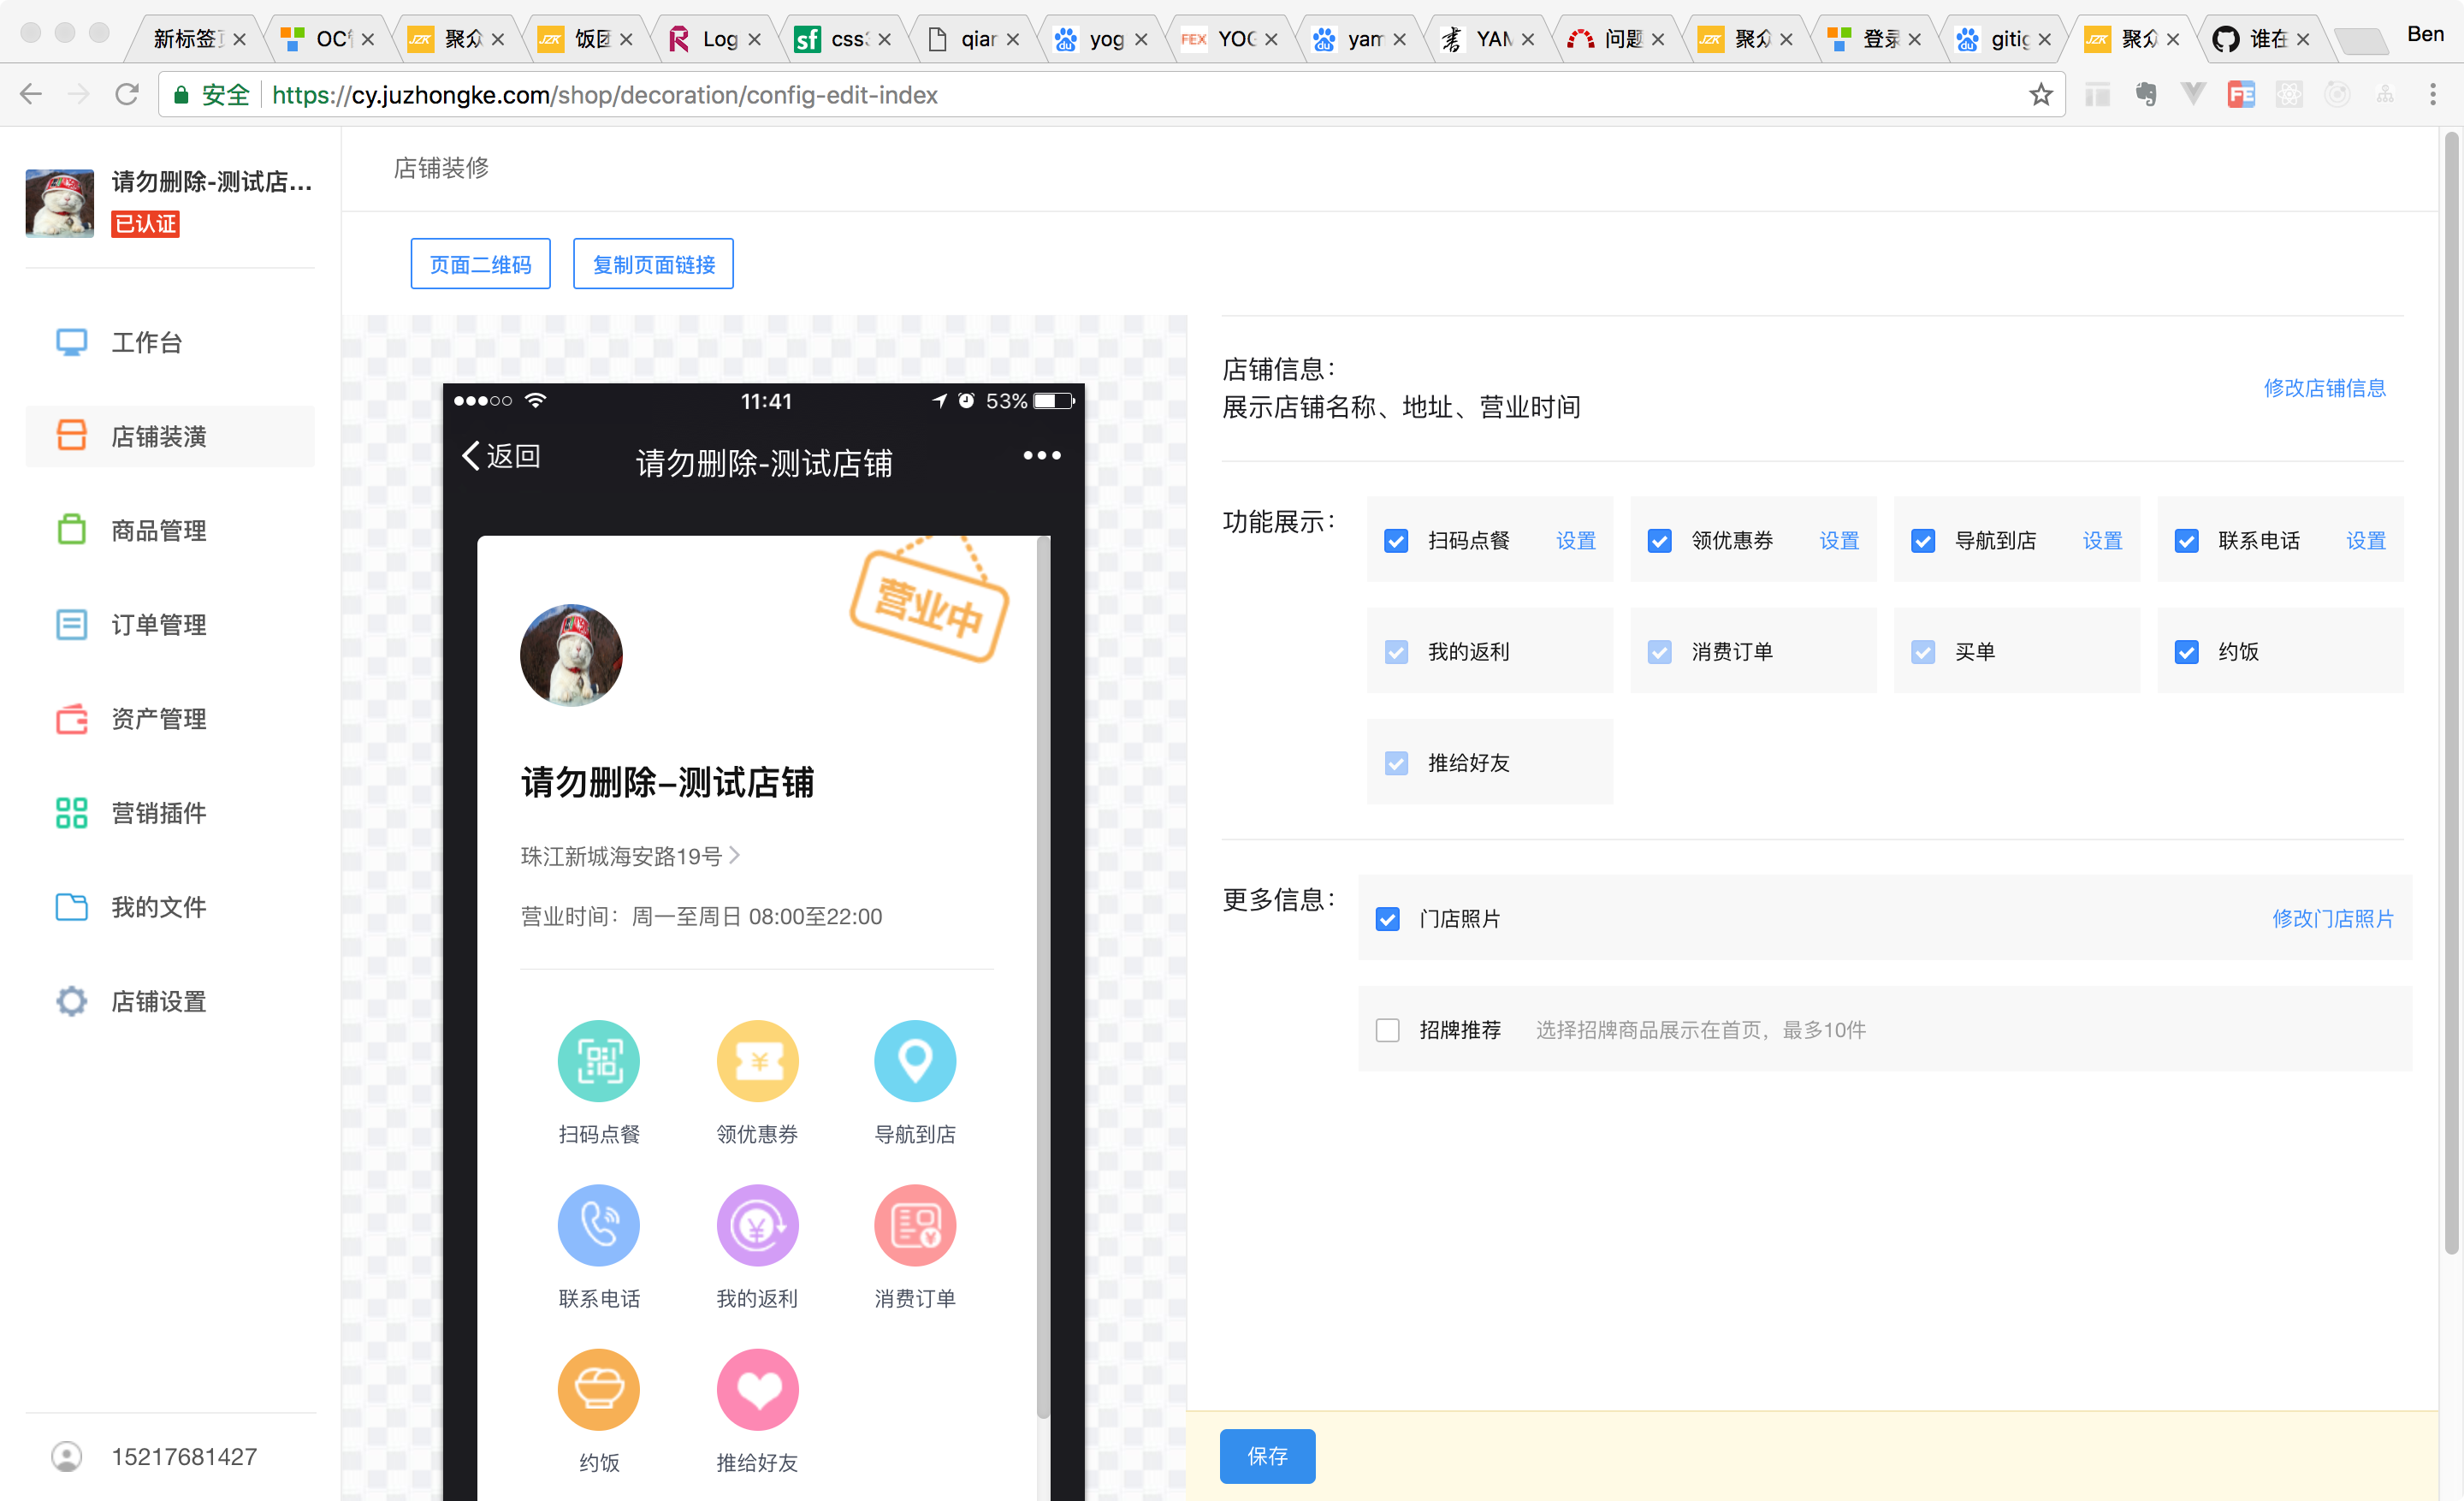Click the 消费订单 order icon in preview

point(915,1225)
